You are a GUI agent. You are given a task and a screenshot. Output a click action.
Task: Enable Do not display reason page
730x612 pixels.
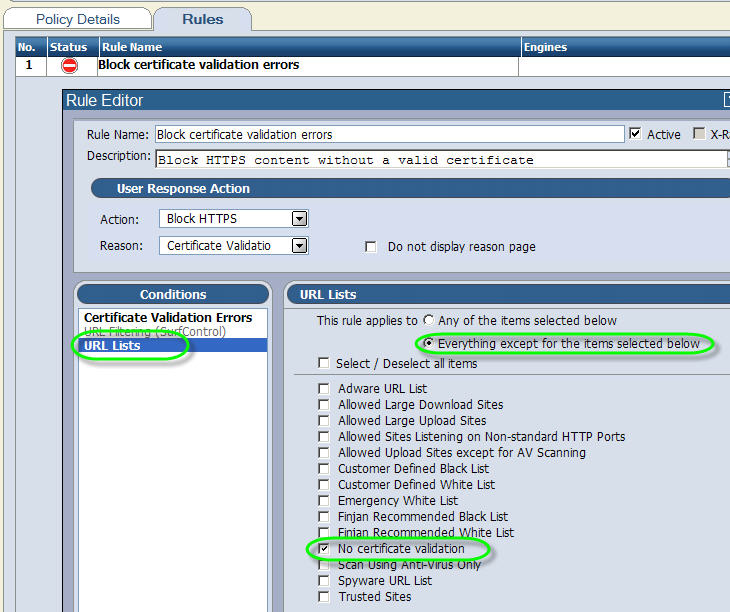tap(371, 247)
